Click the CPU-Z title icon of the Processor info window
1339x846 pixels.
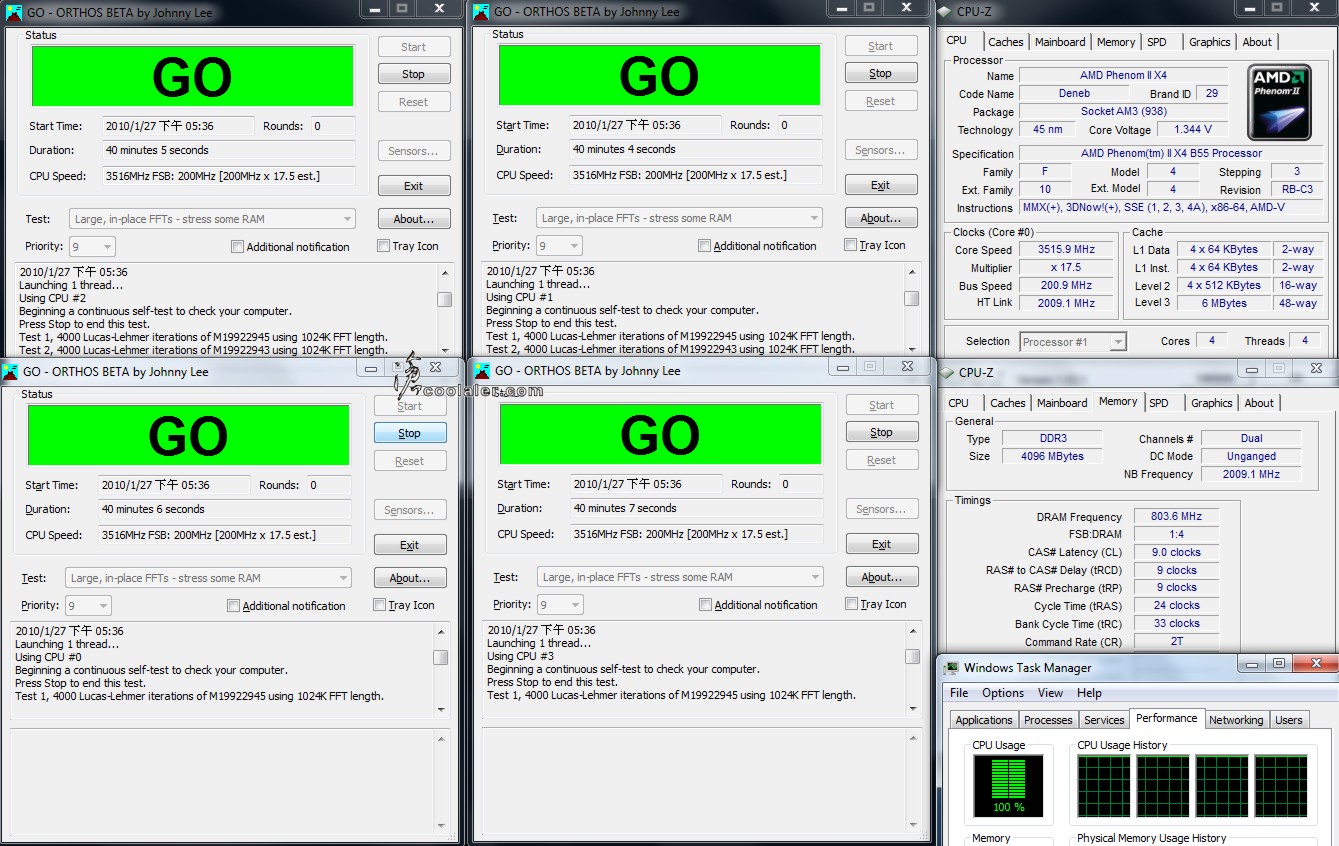946,11
